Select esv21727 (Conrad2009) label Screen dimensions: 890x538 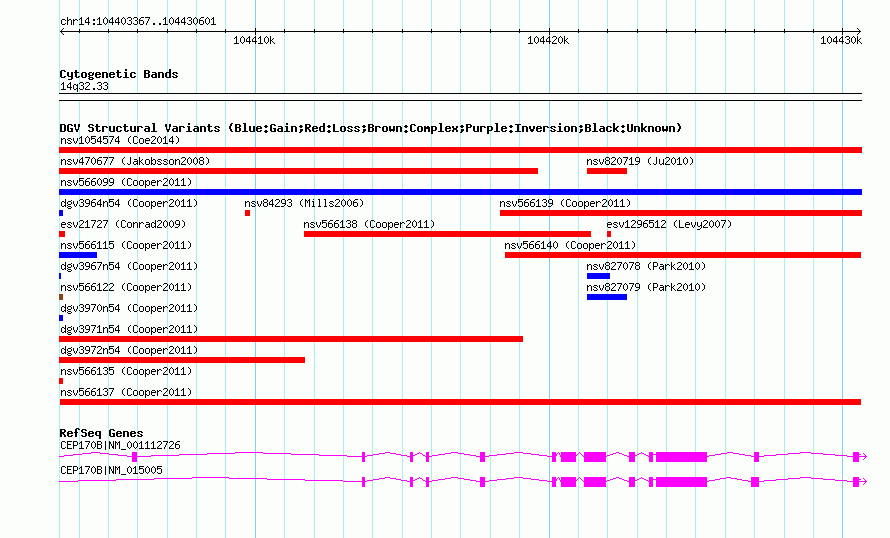coord(123,224)
